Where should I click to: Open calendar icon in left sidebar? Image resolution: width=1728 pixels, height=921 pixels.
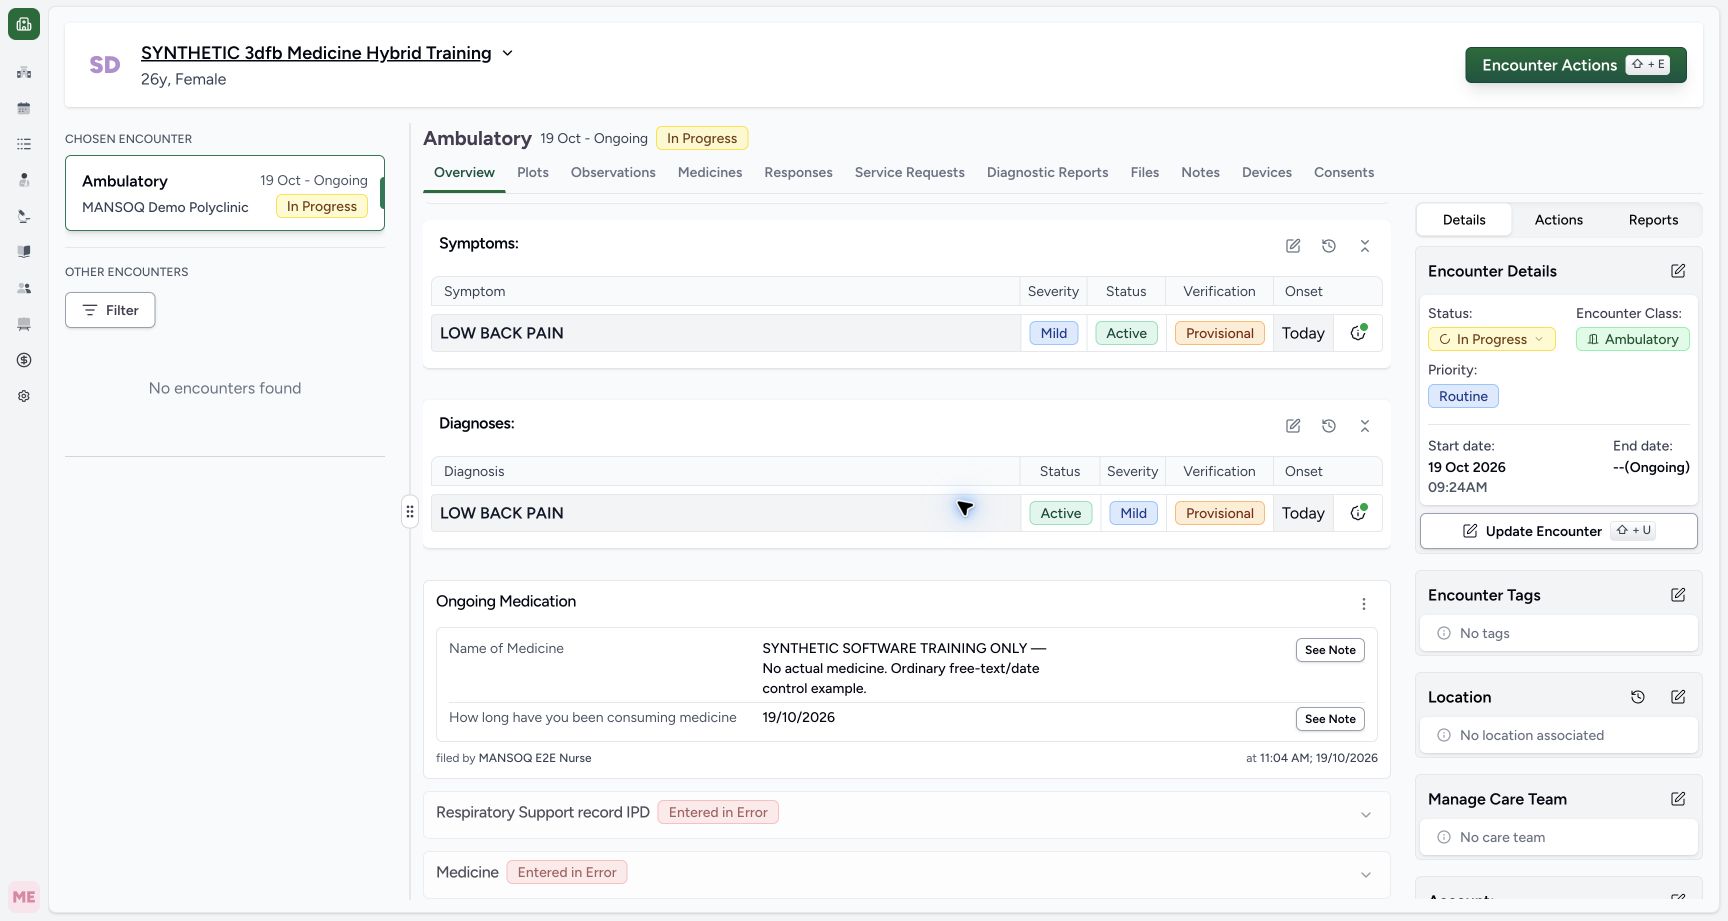(x=24, y=108)
